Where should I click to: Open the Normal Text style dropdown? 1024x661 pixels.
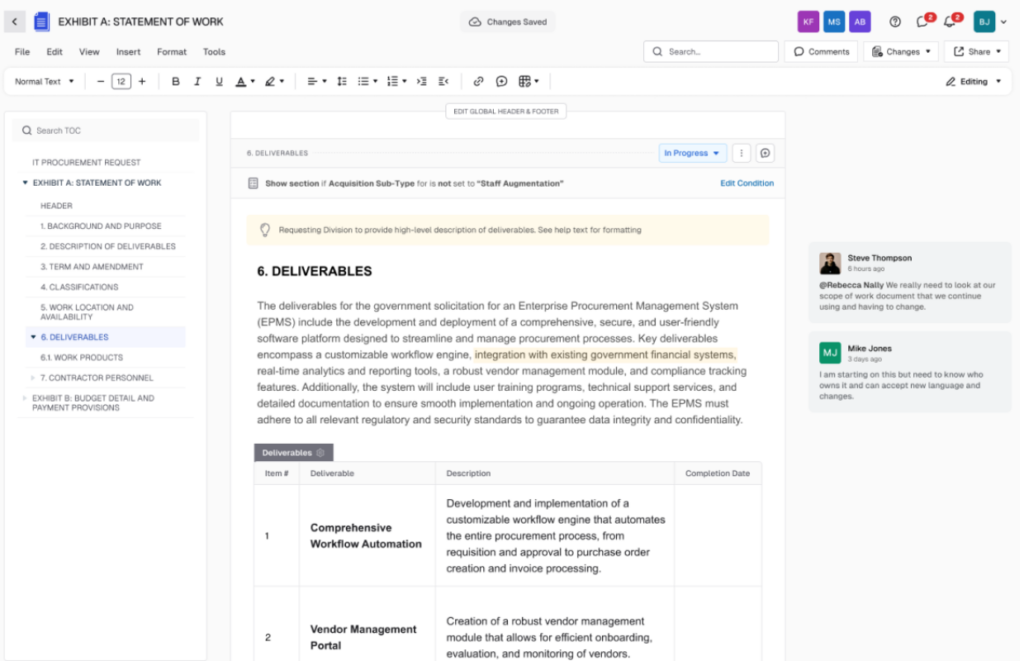click(42, 81)
